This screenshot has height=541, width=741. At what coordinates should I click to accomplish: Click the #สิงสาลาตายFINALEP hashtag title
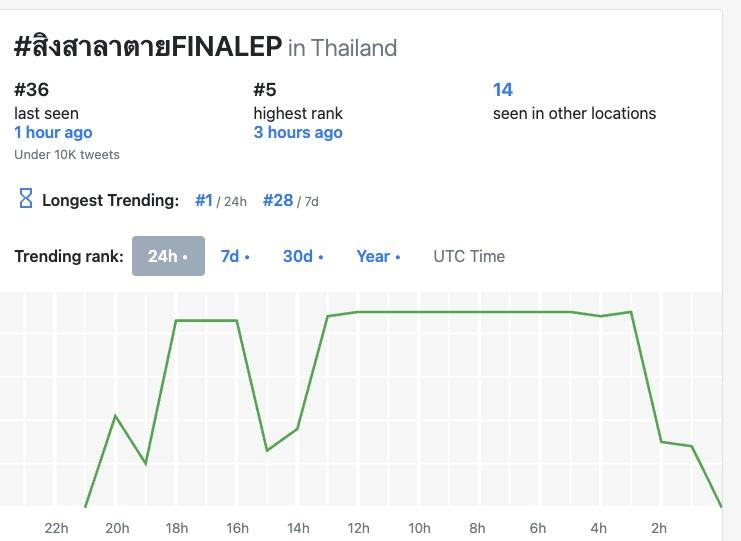pyautogui.click(x=148, y=46)
